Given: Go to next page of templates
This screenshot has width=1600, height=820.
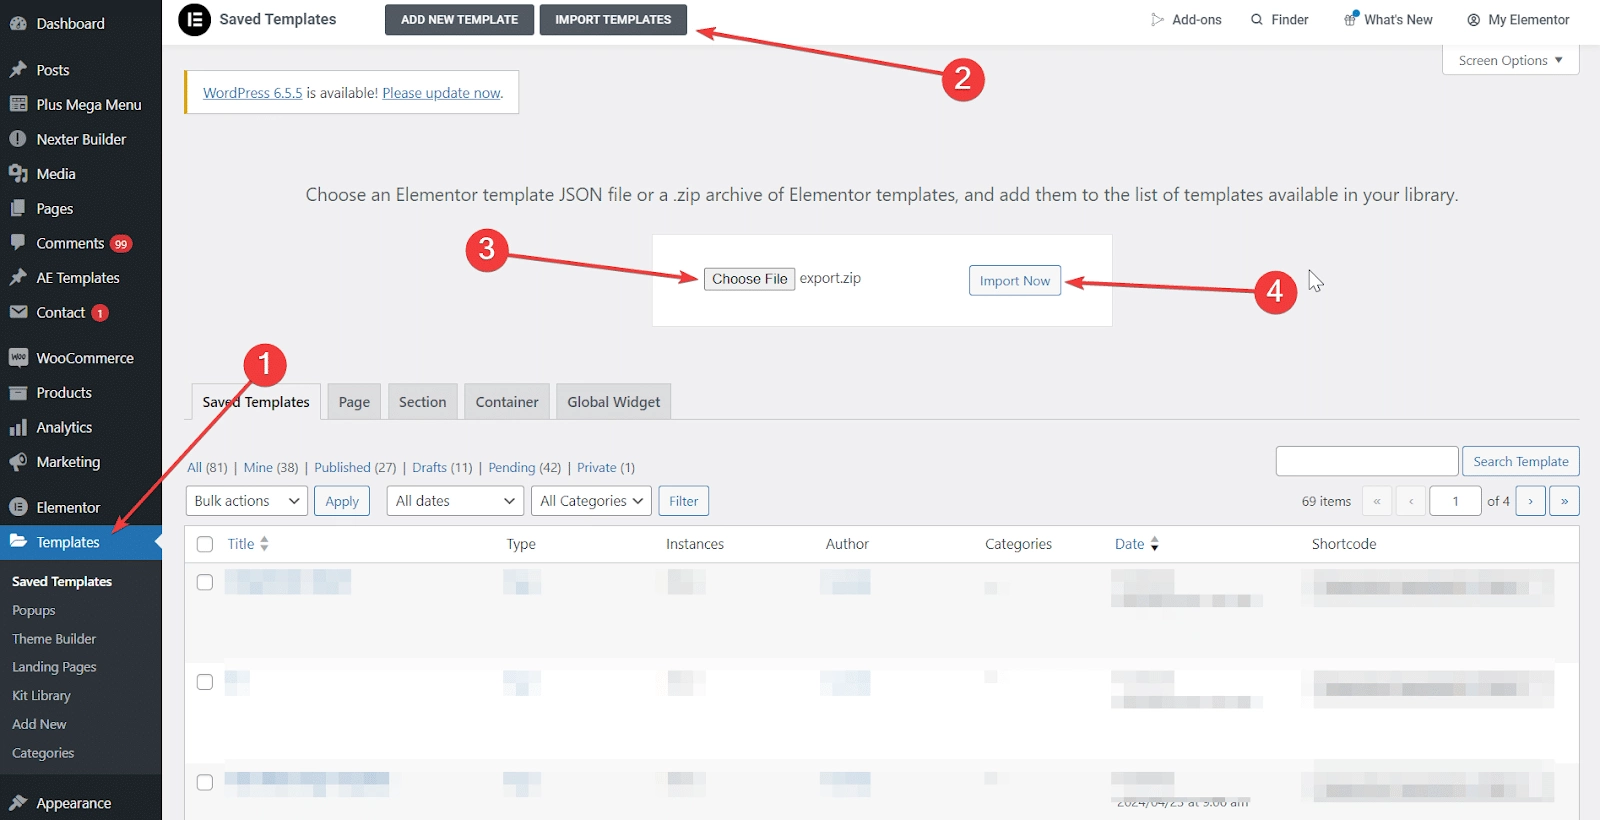Looking at the screenshot, I should pyautogui.click(x=1530, y=501).
